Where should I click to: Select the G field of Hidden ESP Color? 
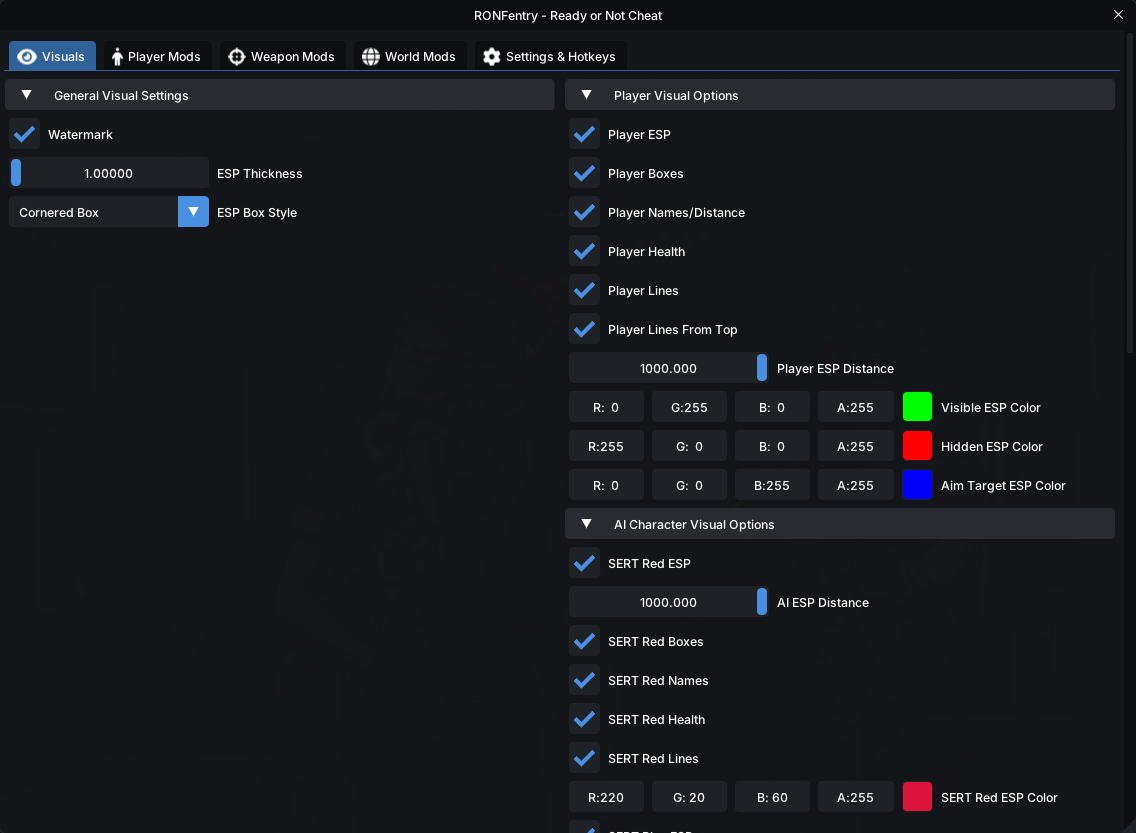[689, 446]
